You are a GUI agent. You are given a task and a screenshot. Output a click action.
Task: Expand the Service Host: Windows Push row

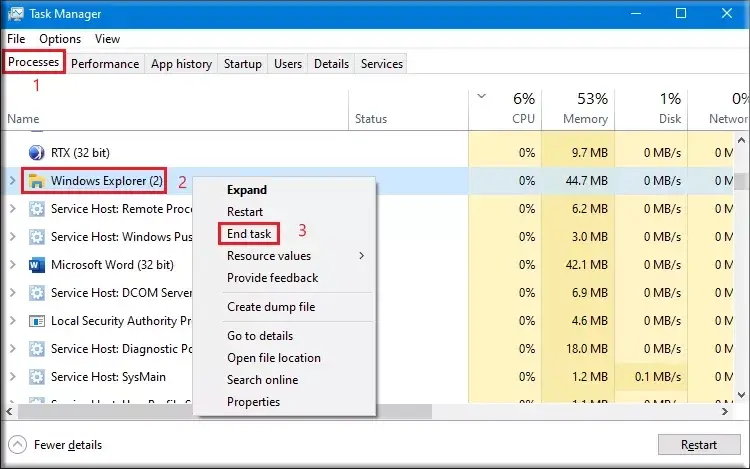[12, 237]
